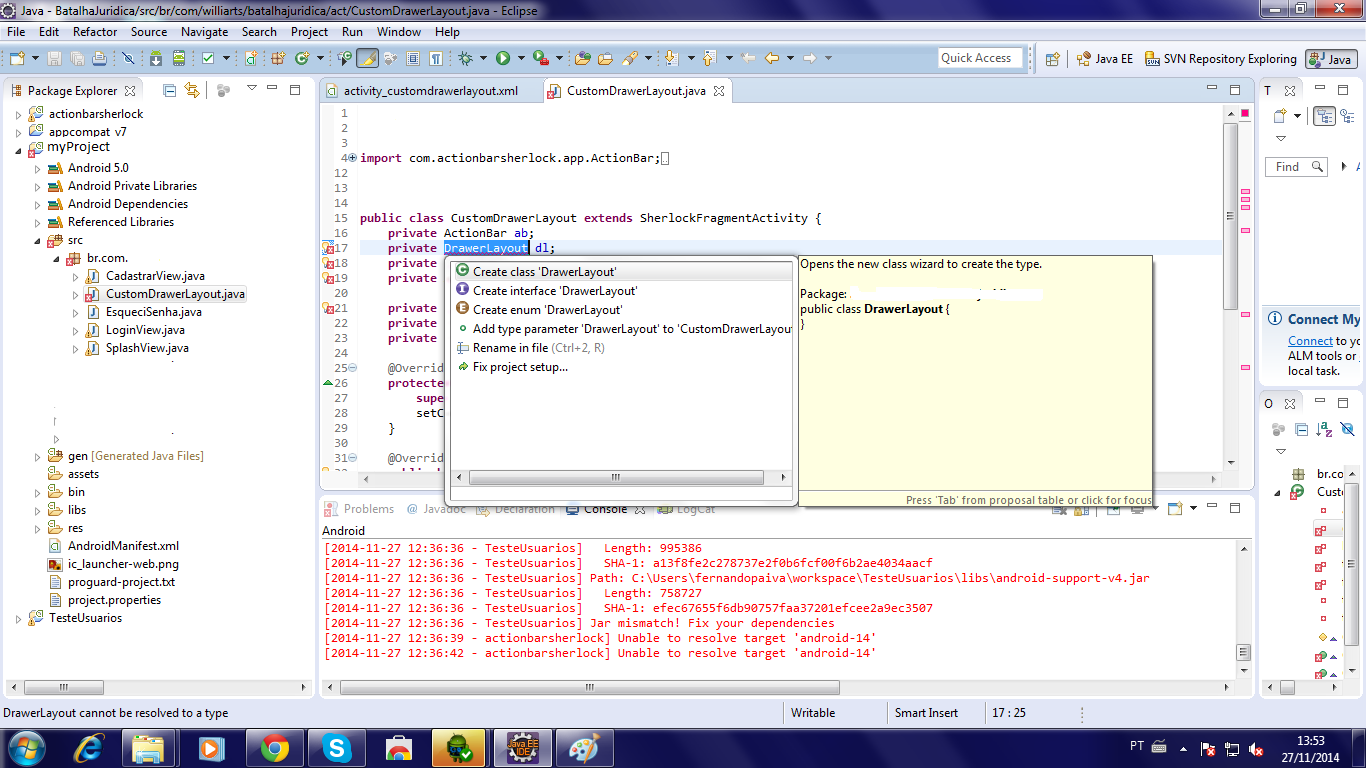Click the back navigation arrow in toolbar
Screen dimensions: 1366x768
[772, 59]
